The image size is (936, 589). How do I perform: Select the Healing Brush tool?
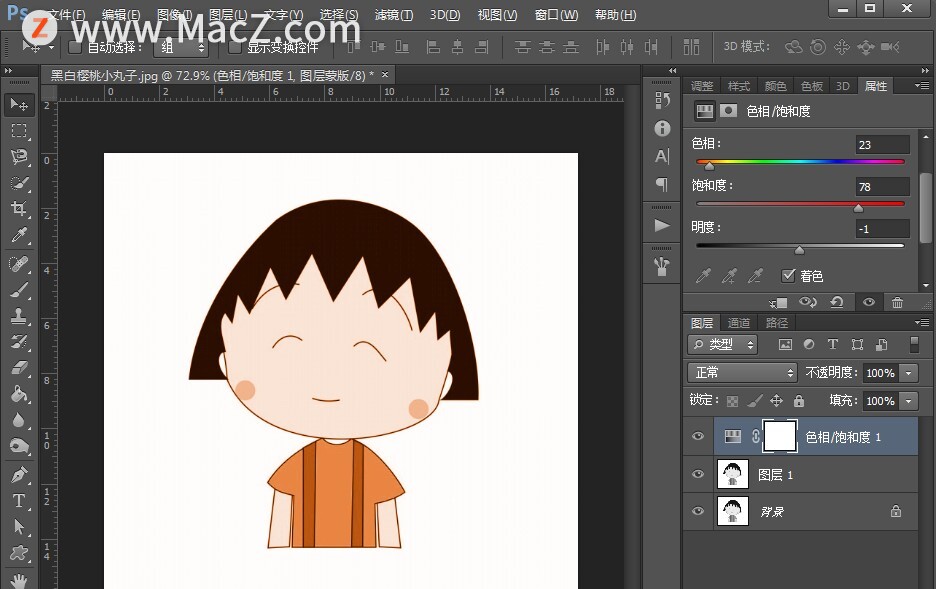point(19,263)
